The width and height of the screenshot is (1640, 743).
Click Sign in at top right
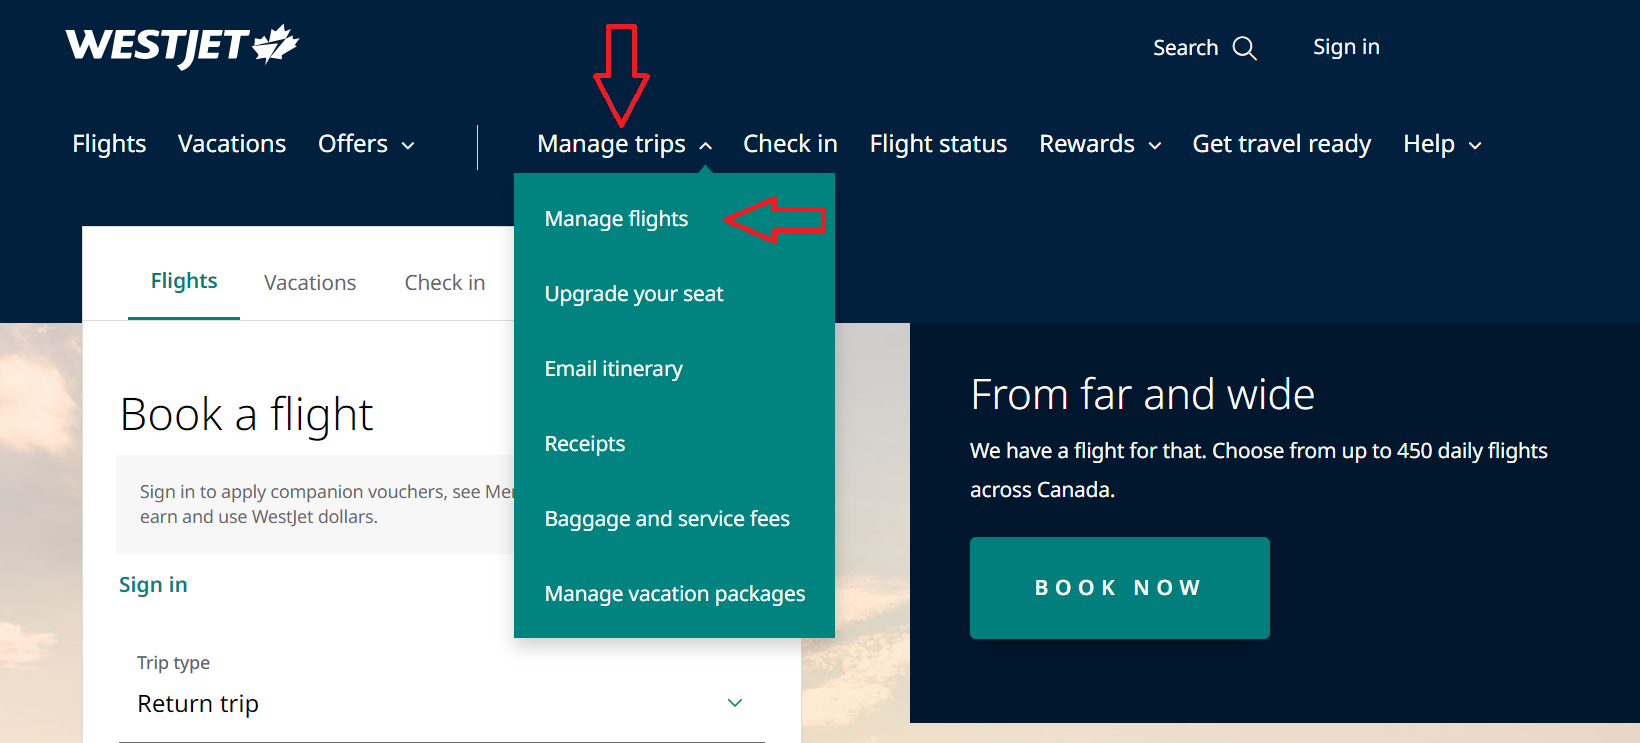(x=1346, y=47)
